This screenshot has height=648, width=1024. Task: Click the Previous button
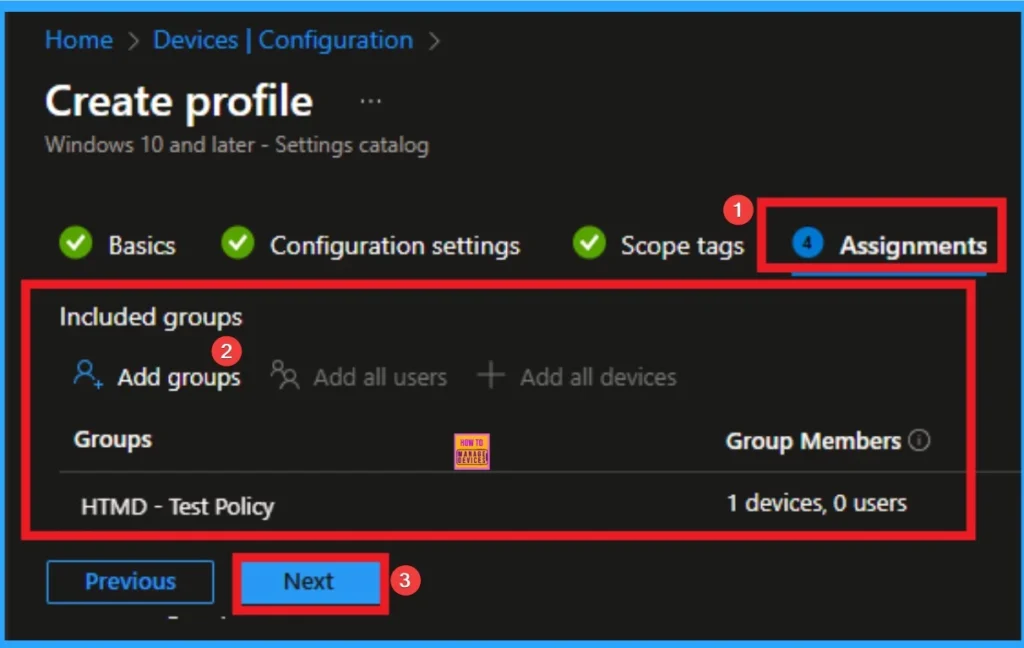[130, 581]
